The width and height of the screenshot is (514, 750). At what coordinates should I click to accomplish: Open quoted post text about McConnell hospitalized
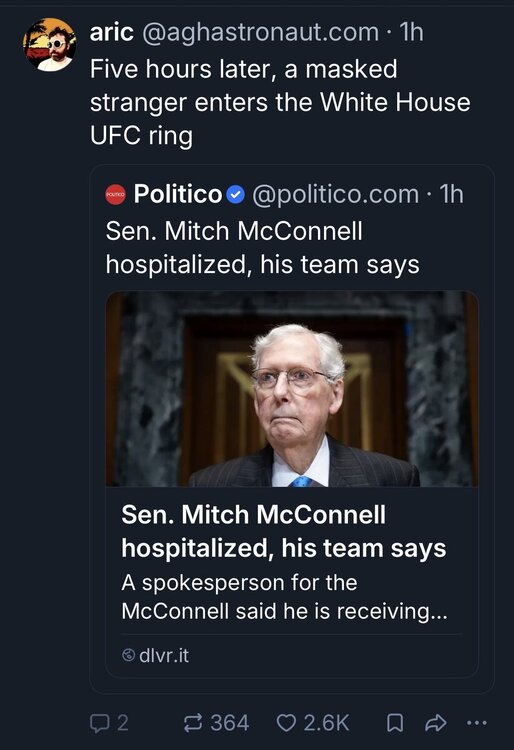[262, 248]
